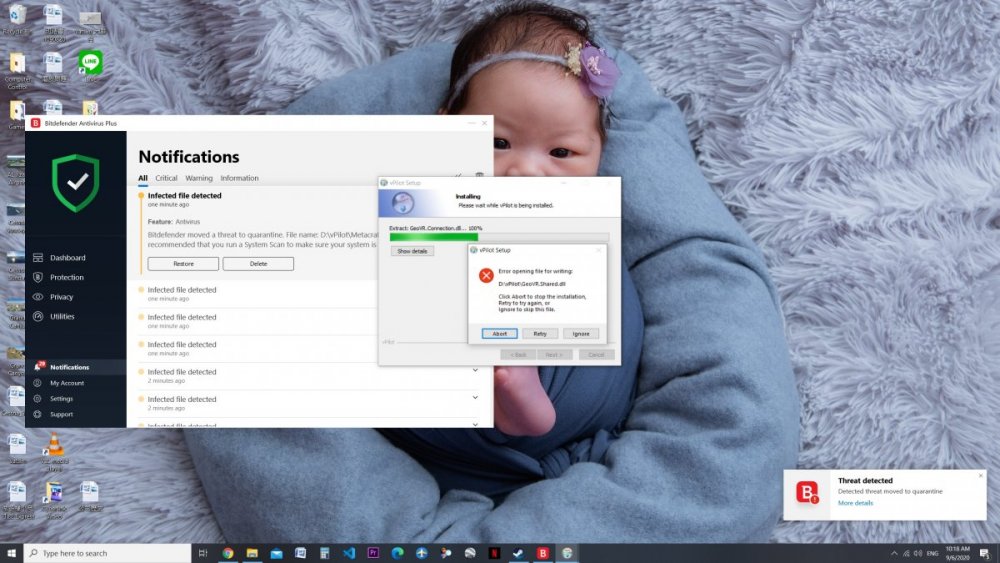Click the Bitdefender icon in the taskbar

543,553
